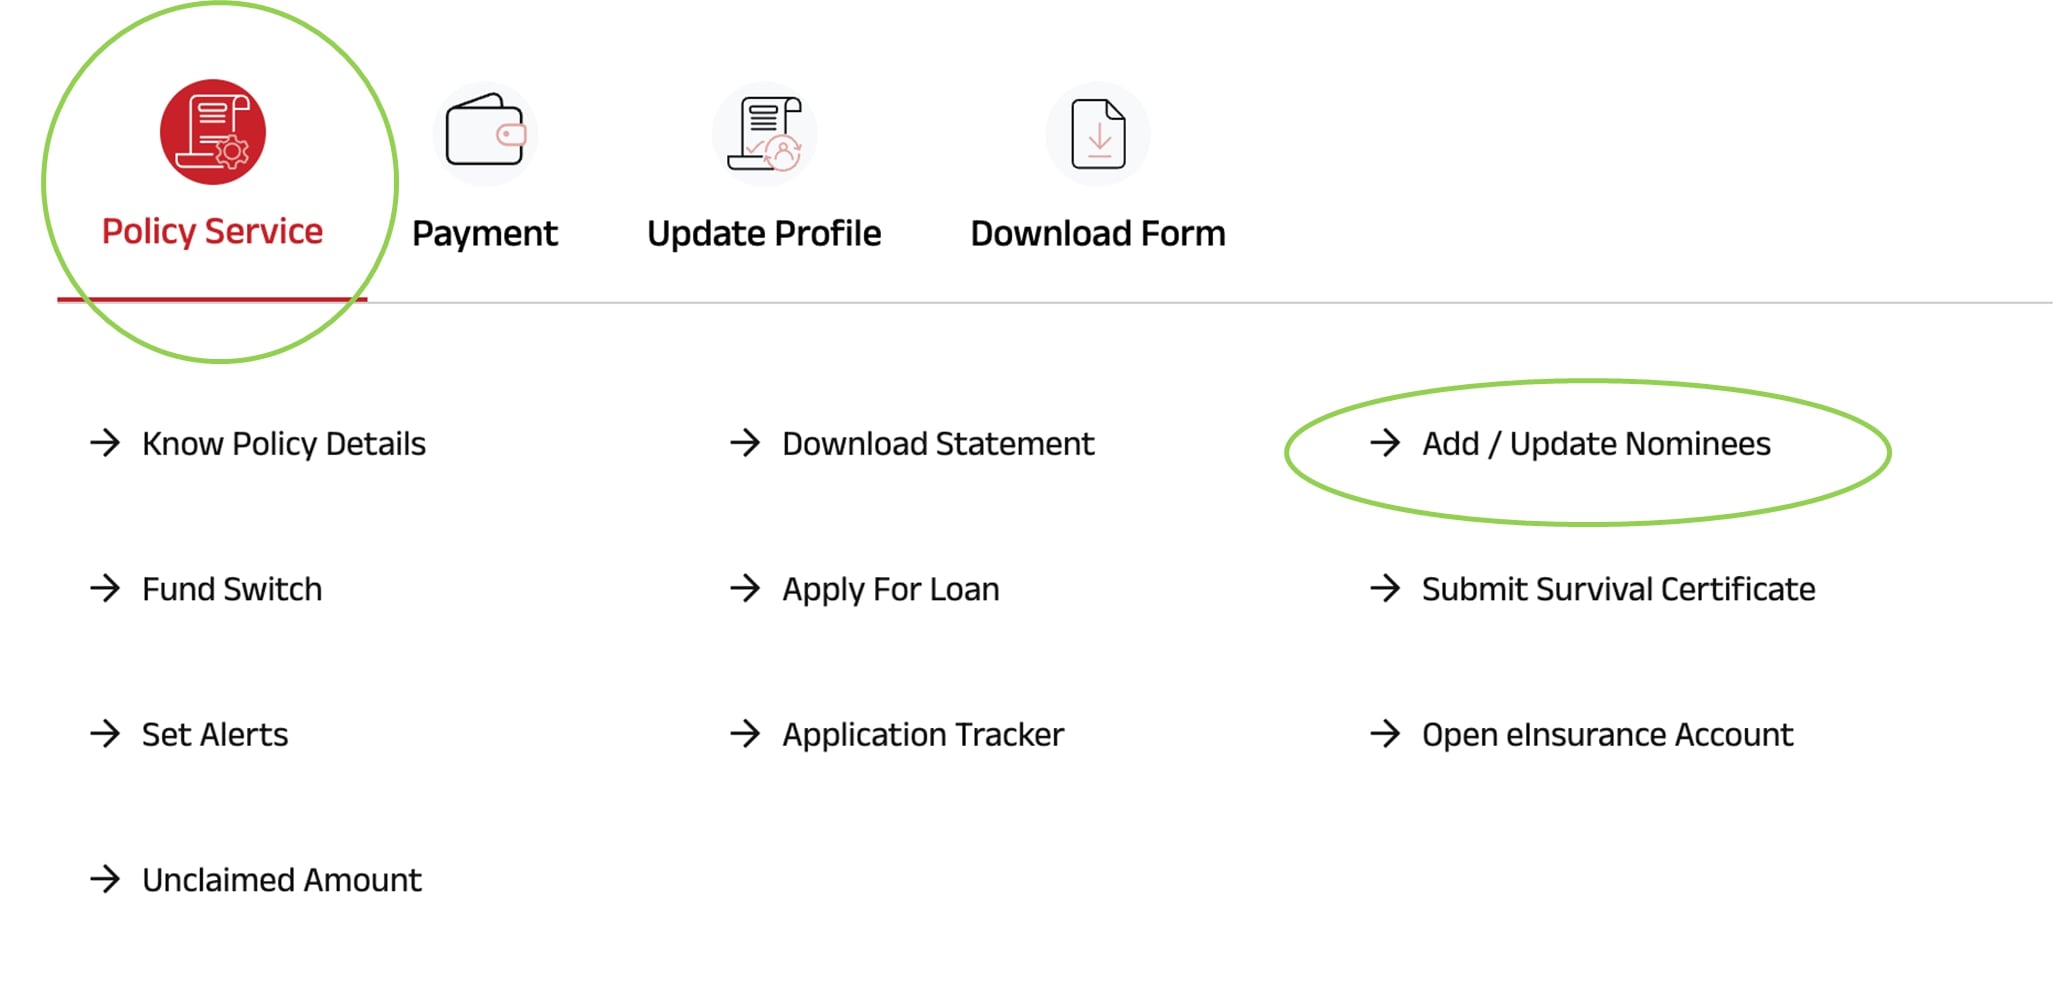Viewport: 2066px width, 997px height.
Task: Click the arrow next to Fund Switch
Action: coord(105,588)
